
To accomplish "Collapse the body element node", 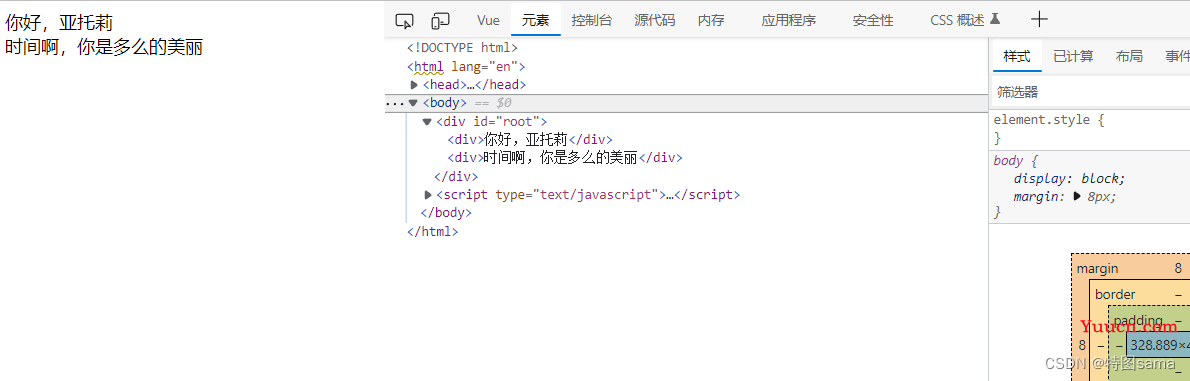I will click(413, 103).
